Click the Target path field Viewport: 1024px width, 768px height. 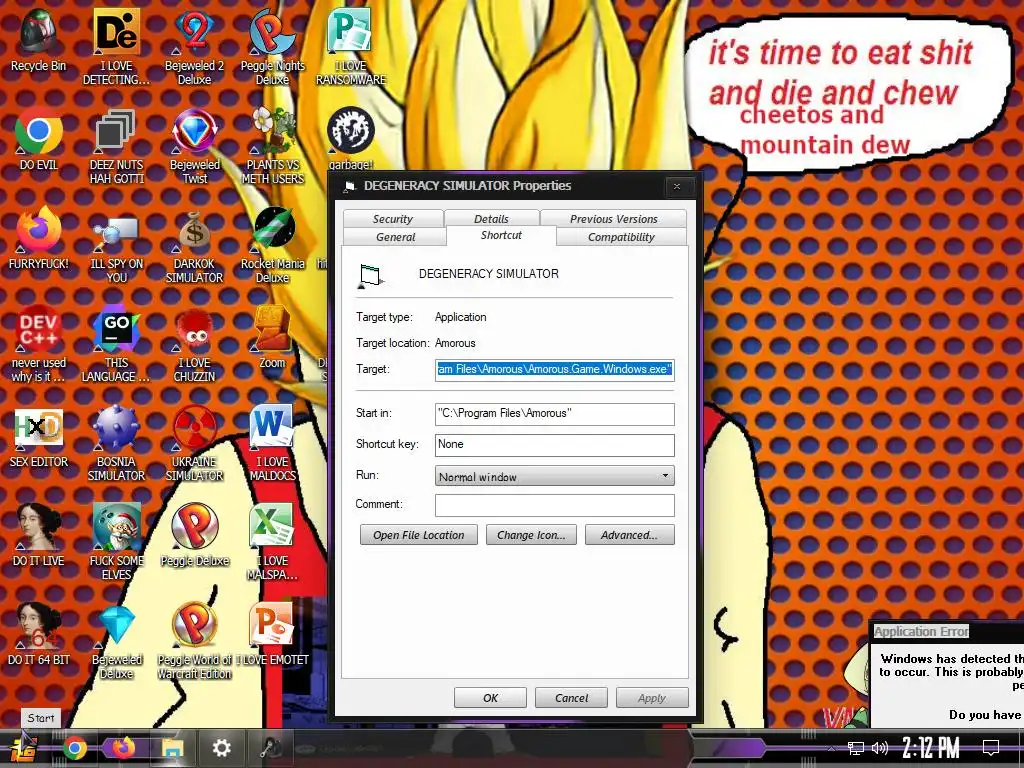[x=554, y=370]
